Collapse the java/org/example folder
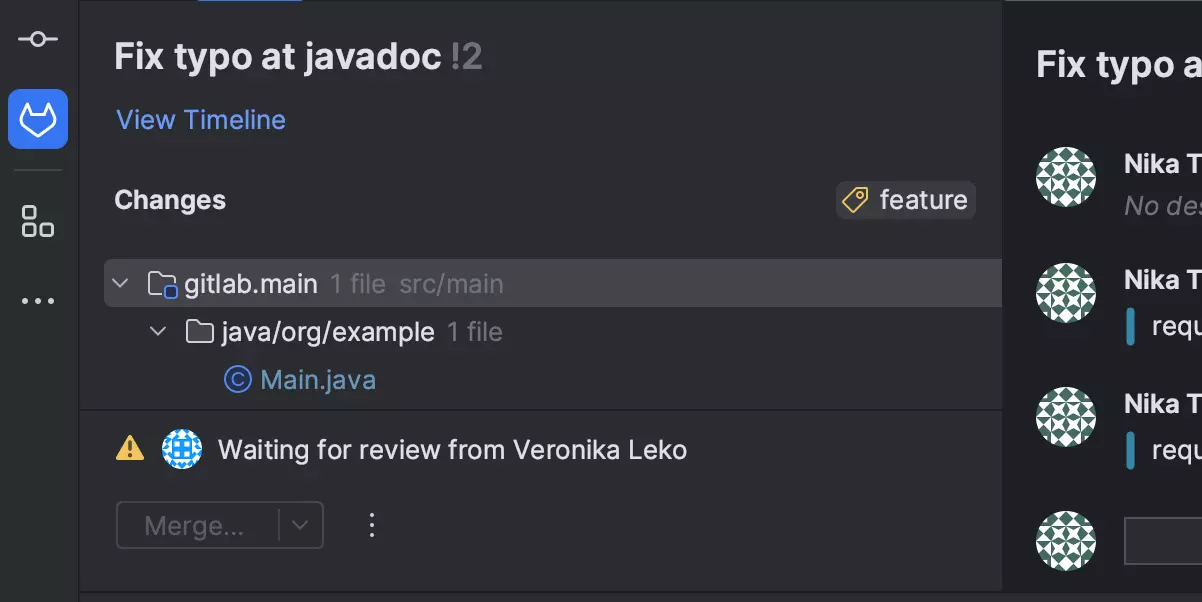Image resolution: width=1202 pixels, height=602 pixels. (x=158, y=332)
